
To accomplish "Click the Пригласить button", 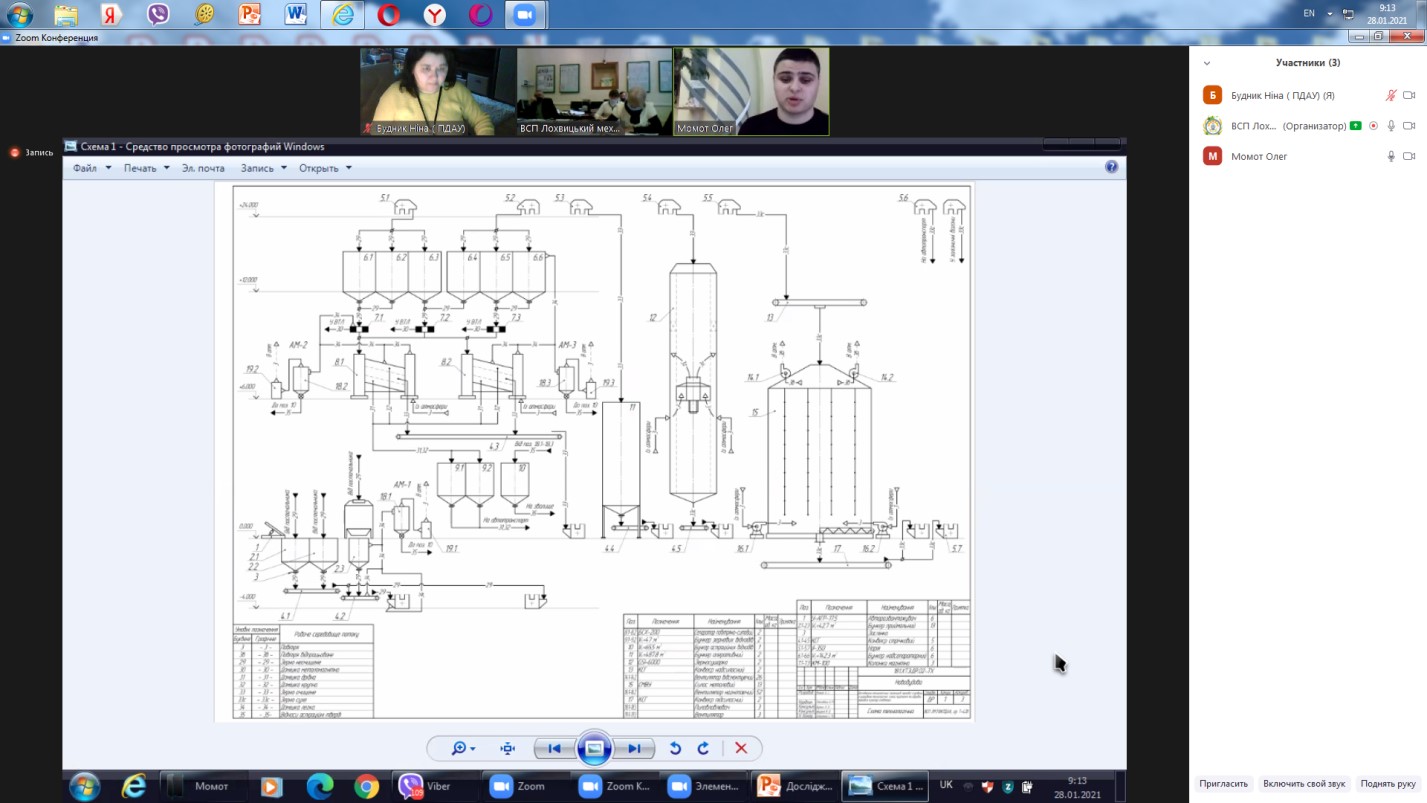I will (x=1224, y=784).
